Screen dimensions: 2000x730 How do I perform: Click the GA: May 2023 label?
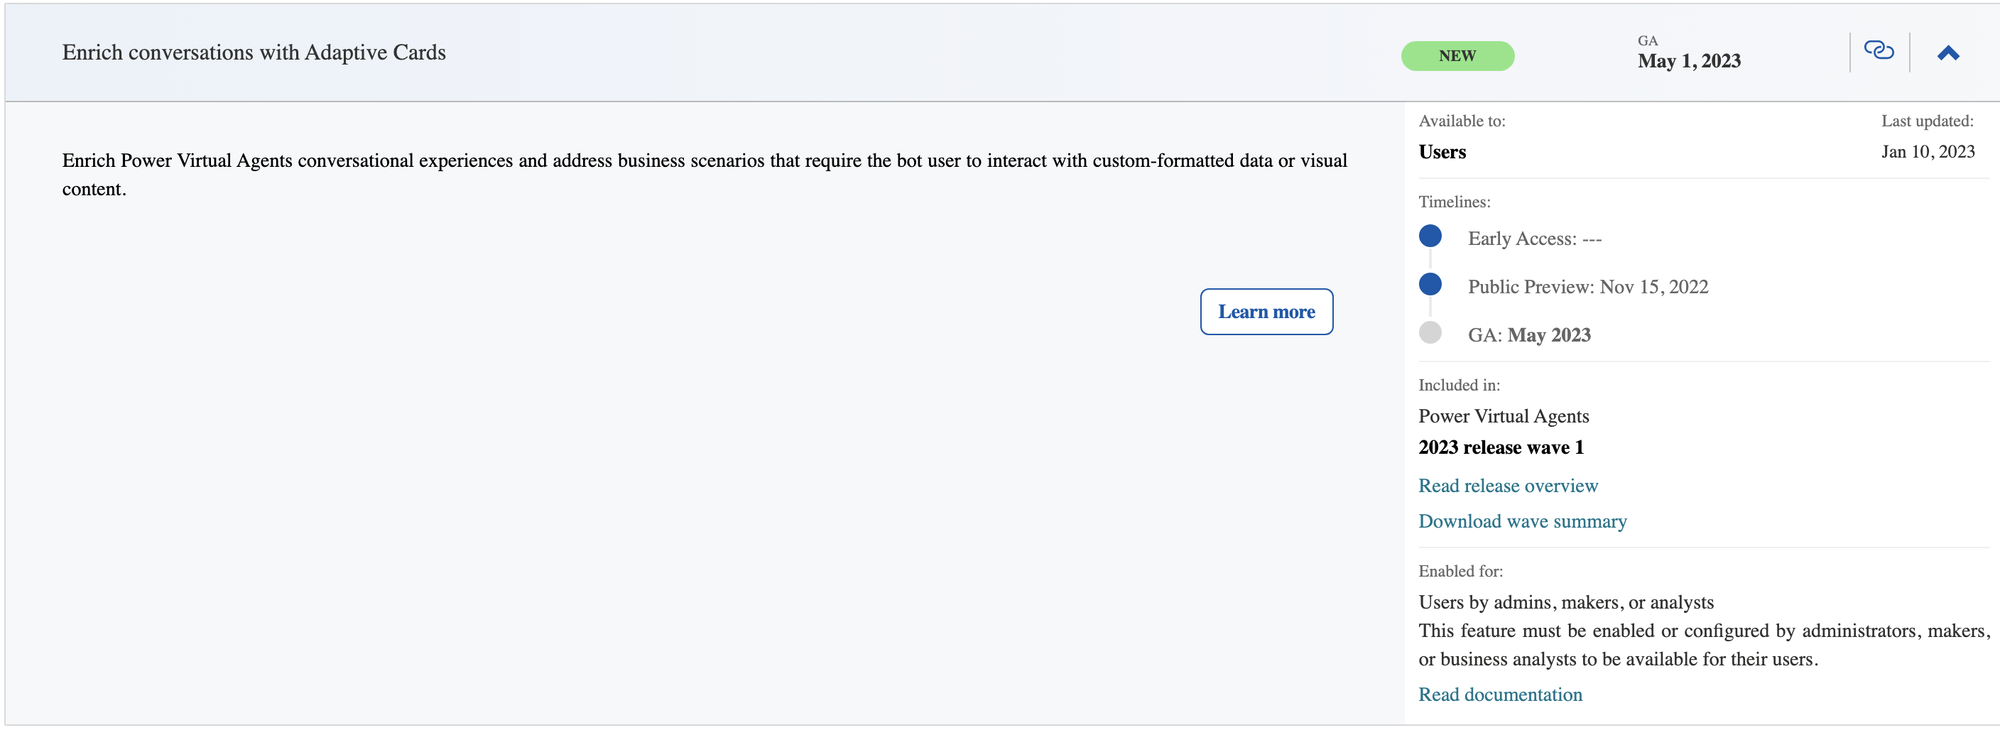click(1529, 336)
